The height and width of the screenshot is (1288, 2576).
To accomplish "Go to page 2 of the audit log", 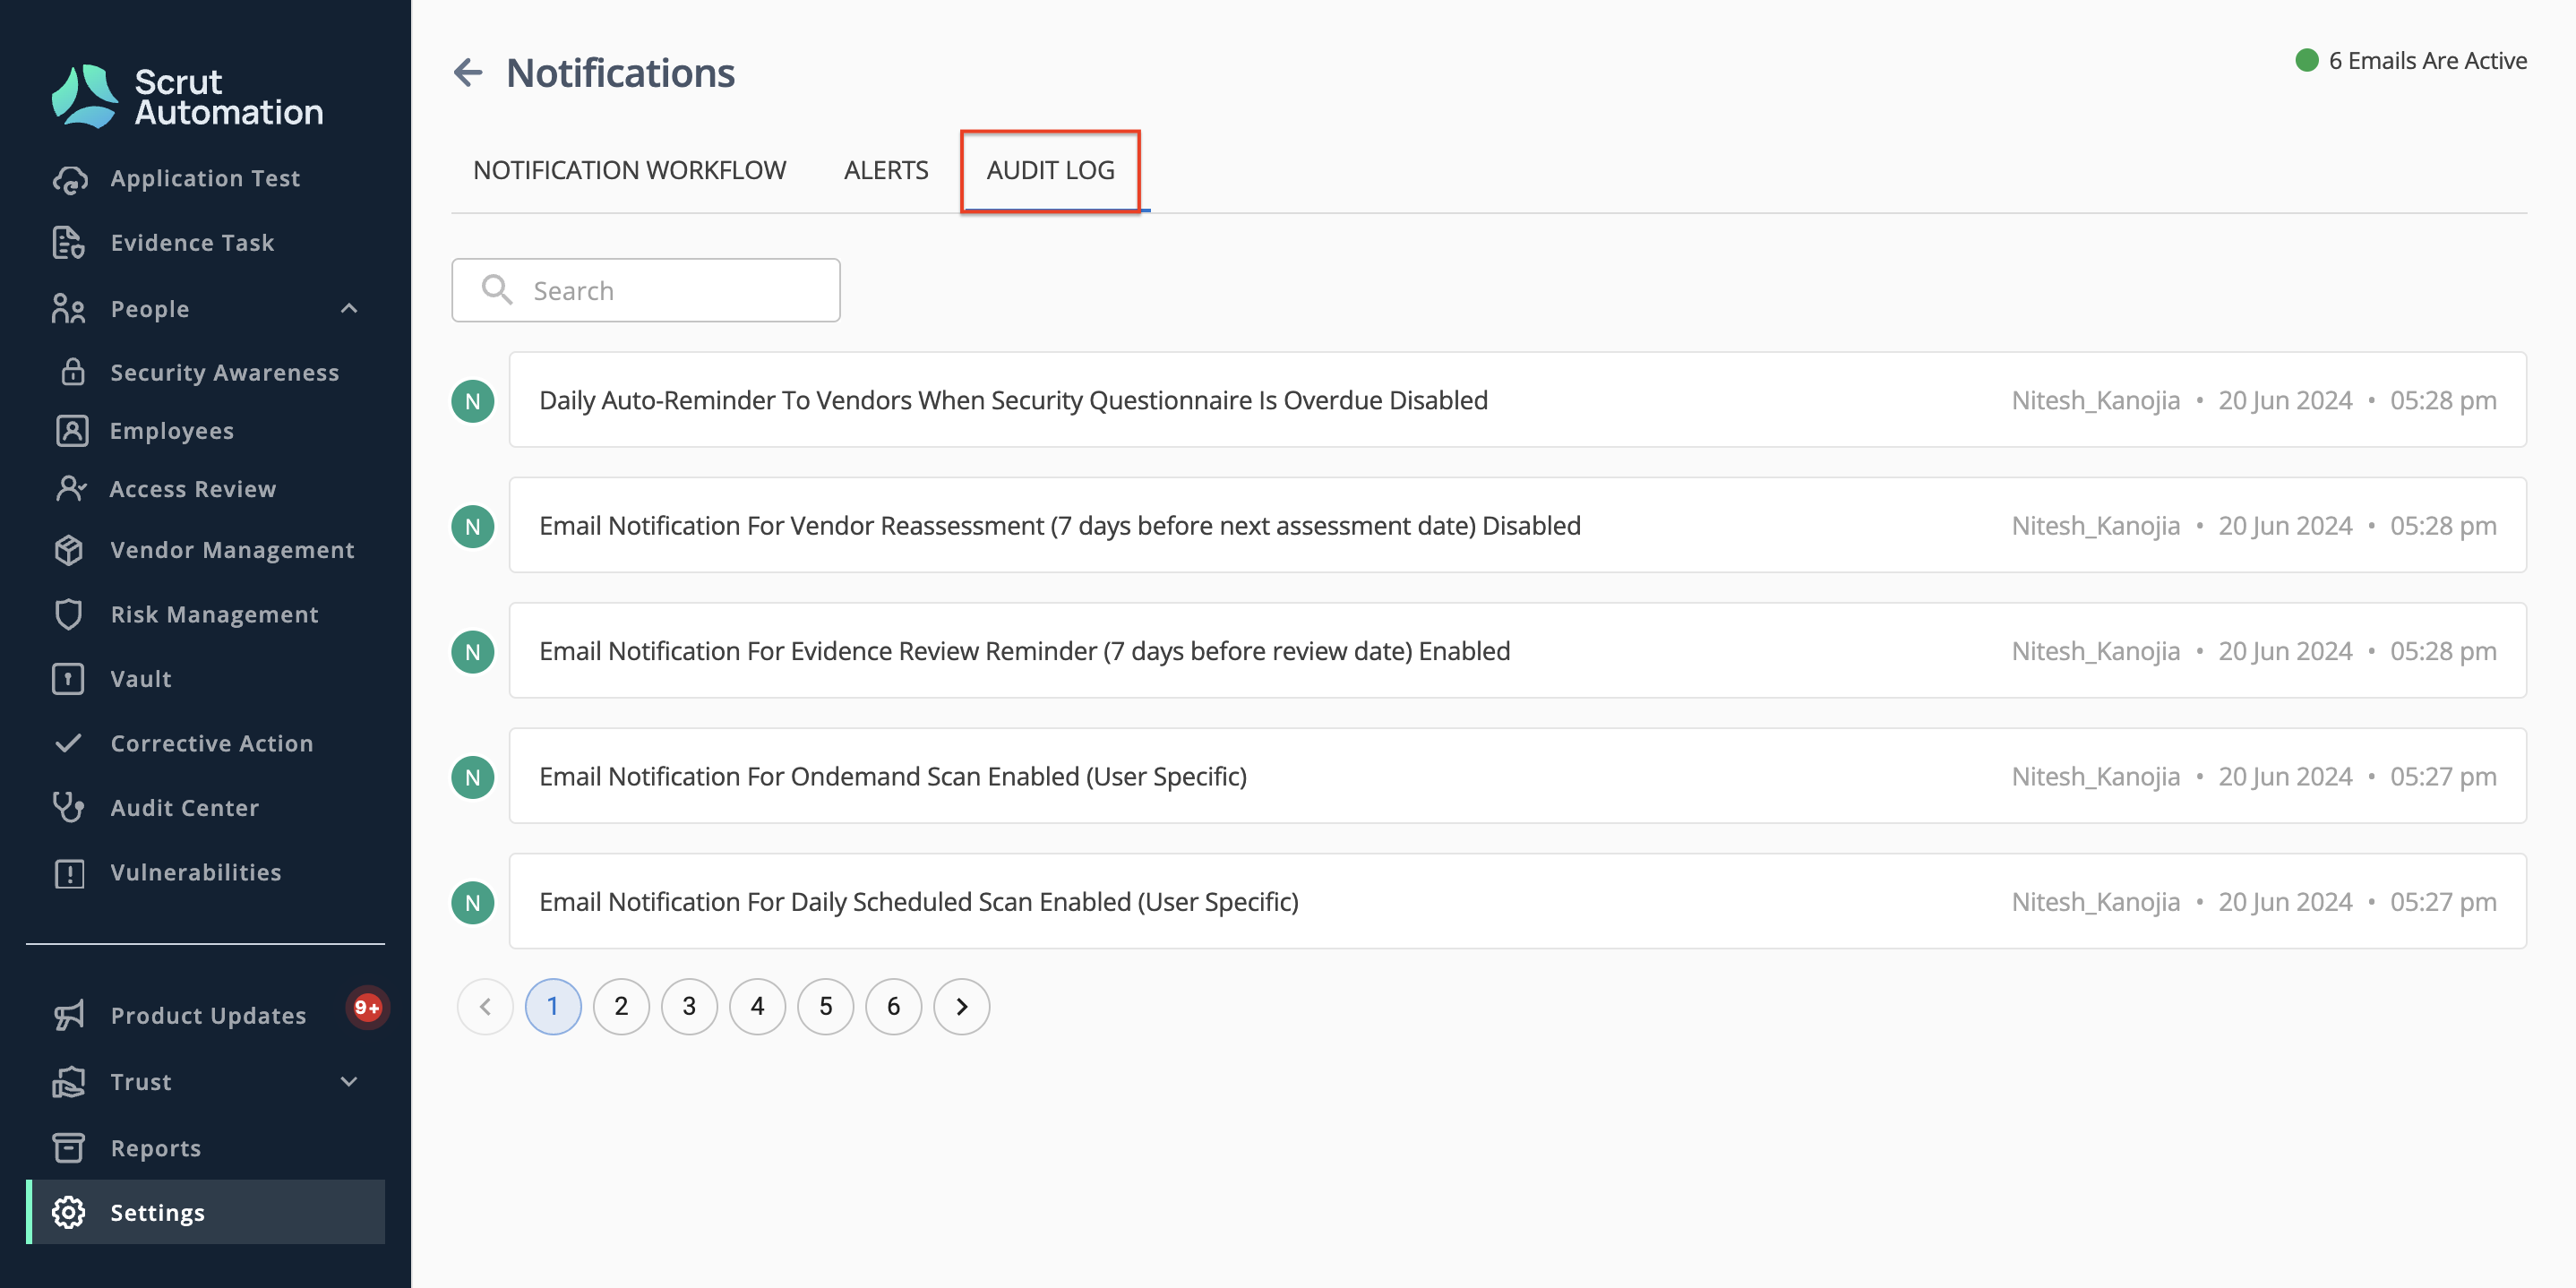I will point(621,1006).
